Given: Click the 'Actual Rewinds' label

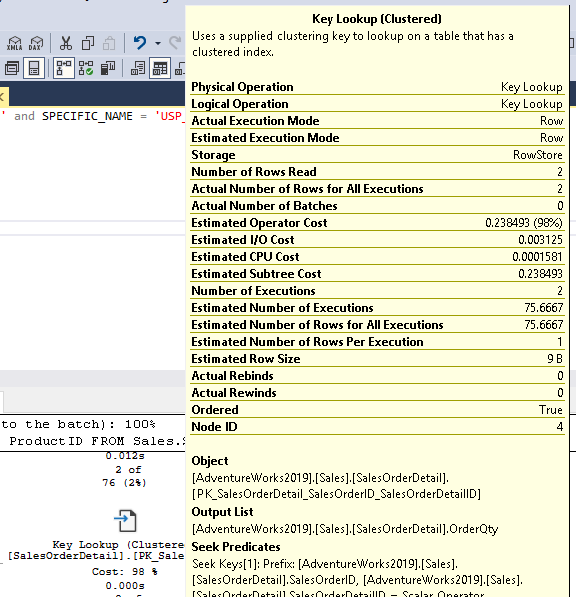Looking at the screenshot, I should click(234, 393).
